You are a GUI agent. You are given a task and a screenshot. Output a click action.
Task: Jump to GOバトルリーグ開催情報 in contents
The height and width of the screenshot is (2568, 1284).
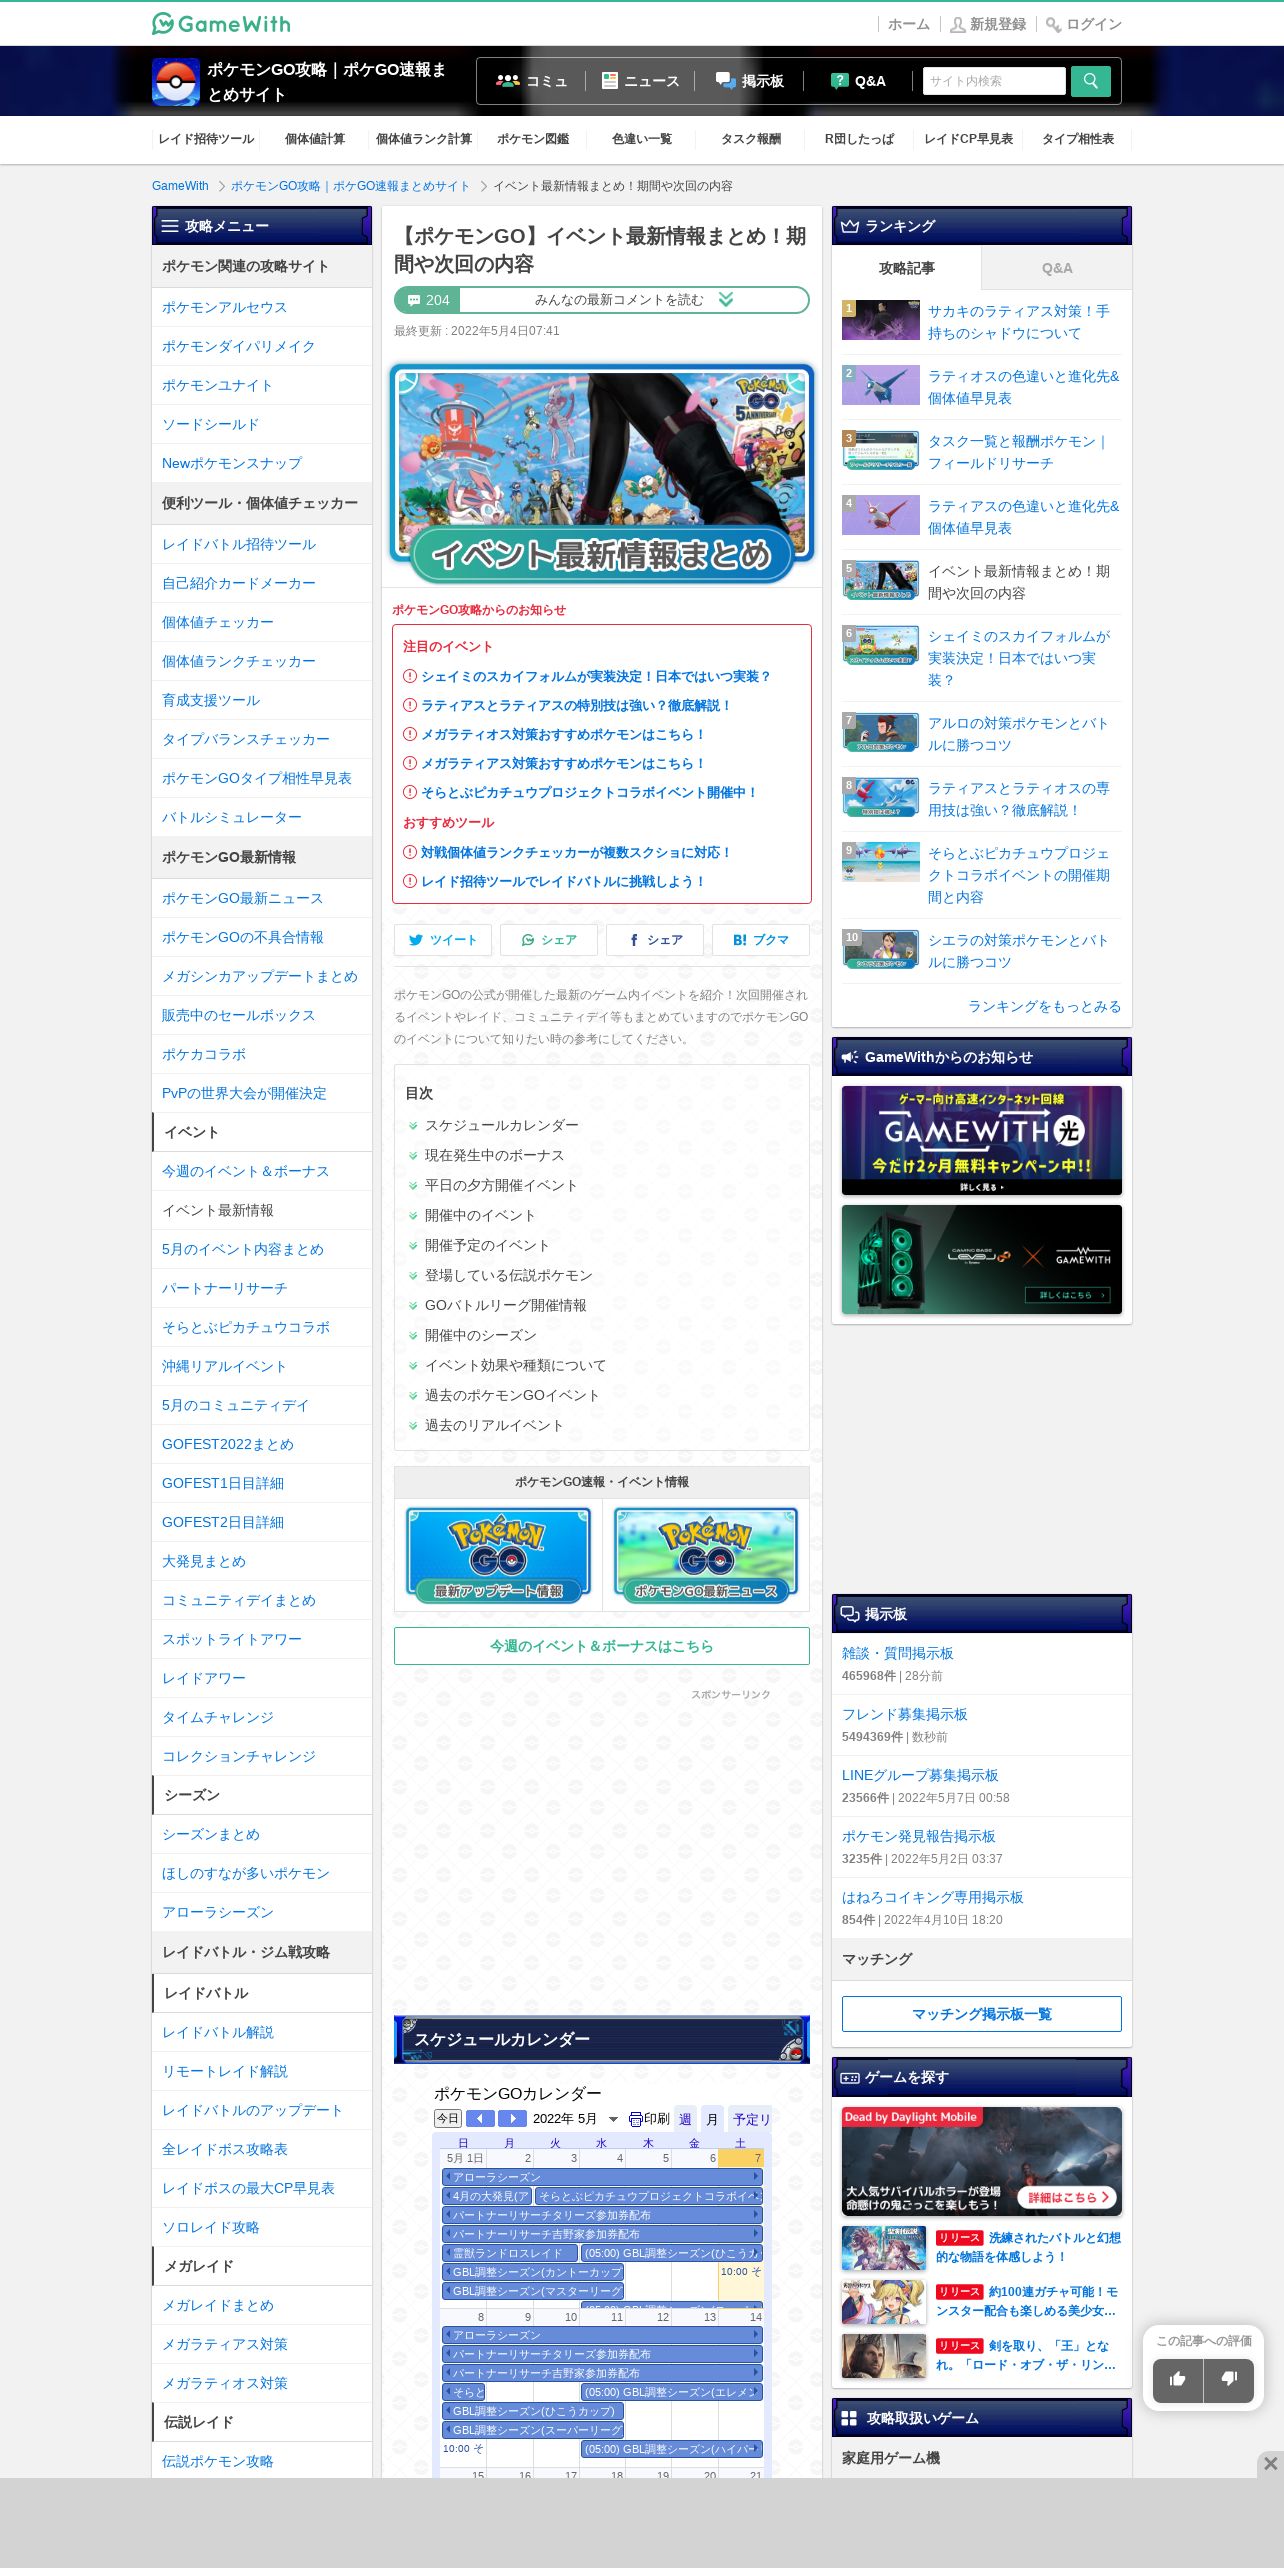(506, 1305)
